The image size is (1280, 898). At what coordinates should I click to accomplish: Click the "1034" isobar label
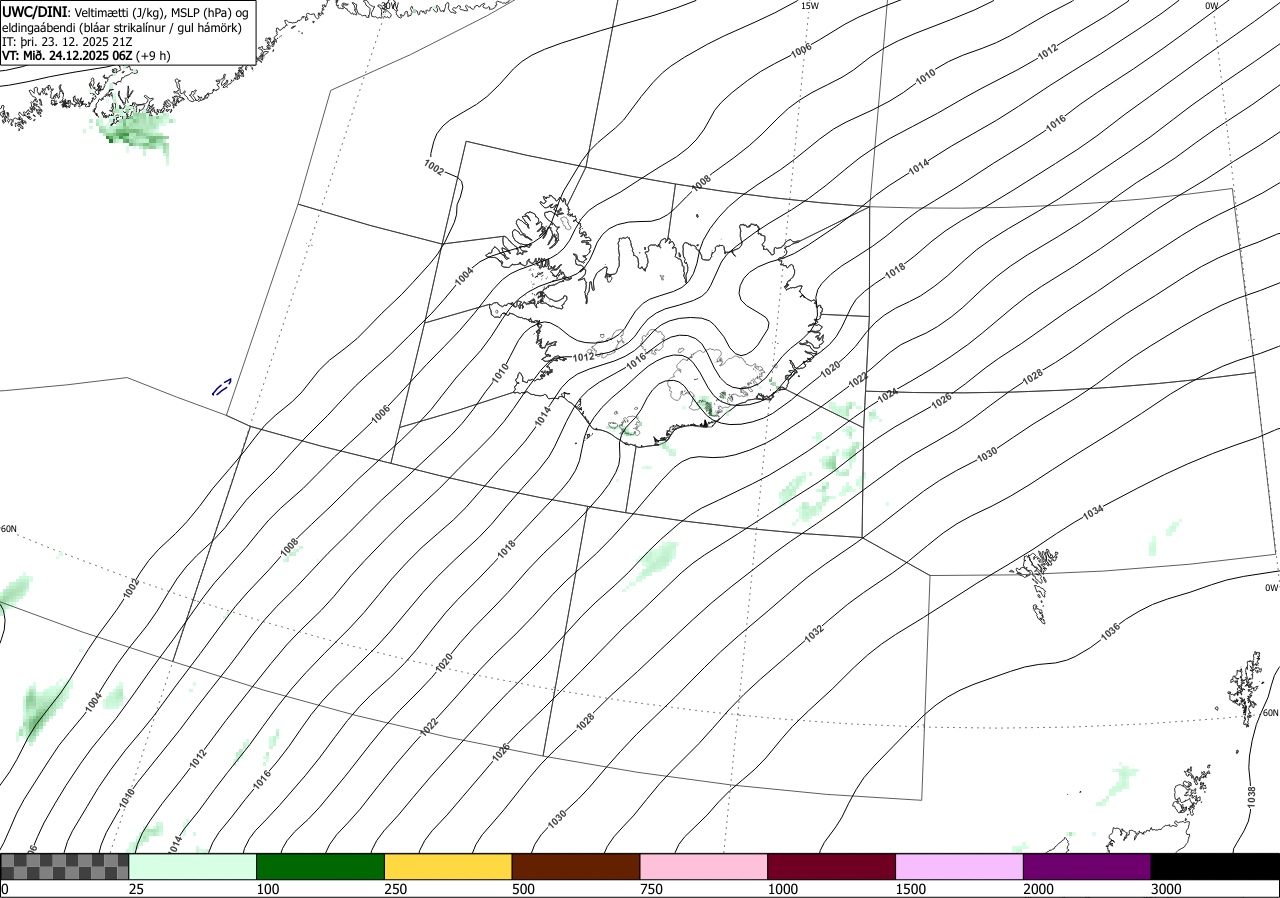click(1093, 512)
